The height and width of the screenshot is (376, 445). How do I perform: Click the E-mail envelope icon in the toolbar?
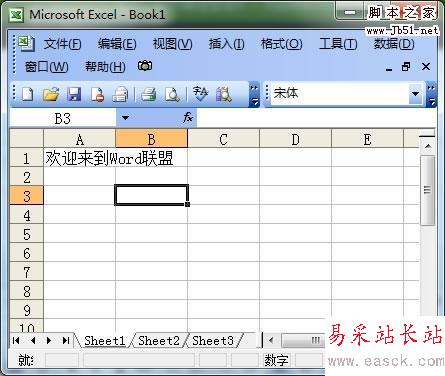[x=120, y=94]
